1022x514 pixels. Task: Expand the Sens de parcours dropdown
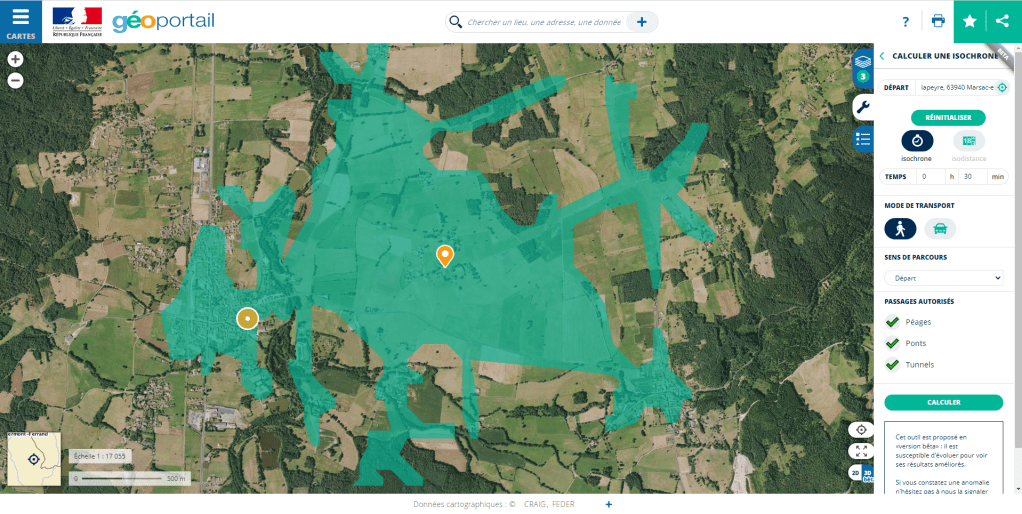[x=943, y=278]
